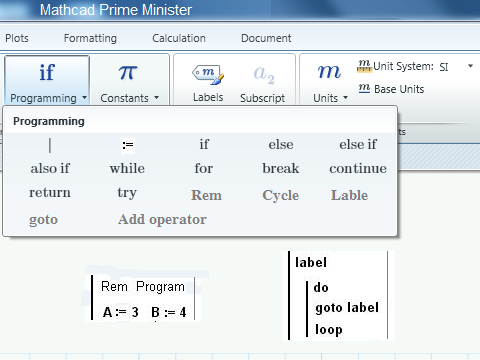Screen dimensions: 480x360
Task: Click the goto label line
Action: coord(347,308)
